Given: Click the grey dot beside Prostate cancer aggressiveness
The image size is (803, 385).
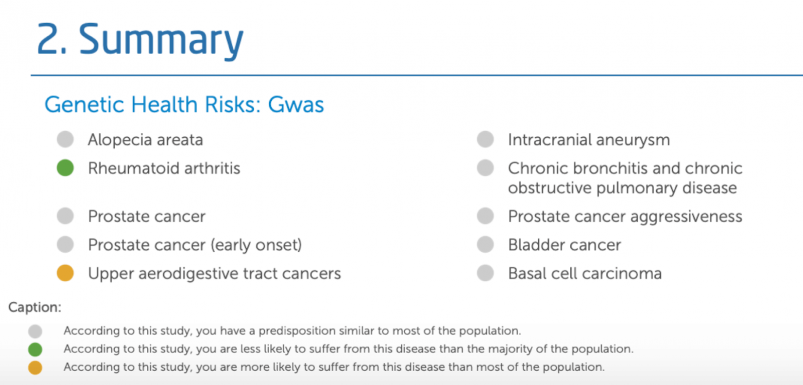Looking at the screenshot, I should 485,216.
